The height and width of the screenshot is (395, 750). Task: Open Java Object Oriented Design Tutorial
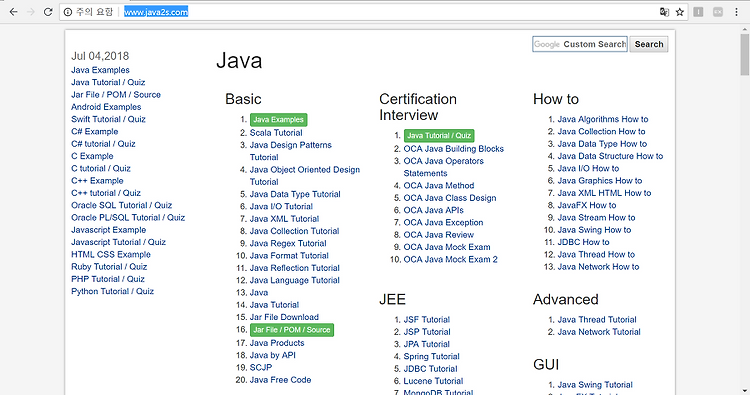pos(305,176)
